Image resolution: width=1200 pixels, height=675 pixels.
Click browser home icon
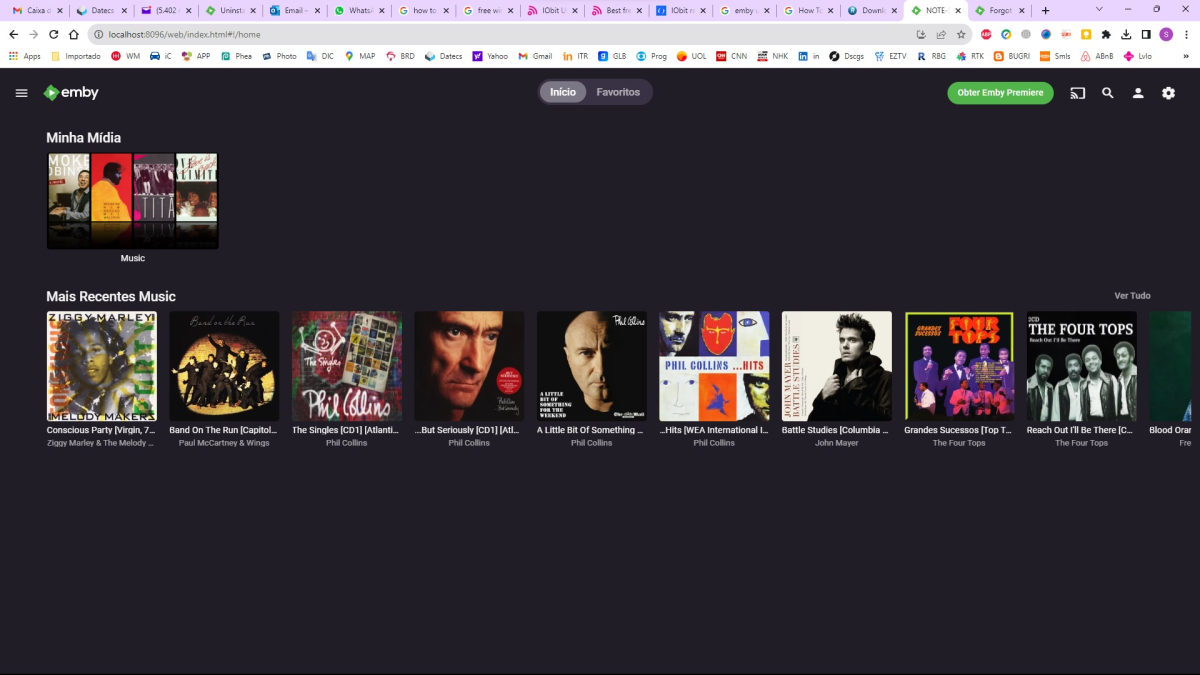click(73, 34)
